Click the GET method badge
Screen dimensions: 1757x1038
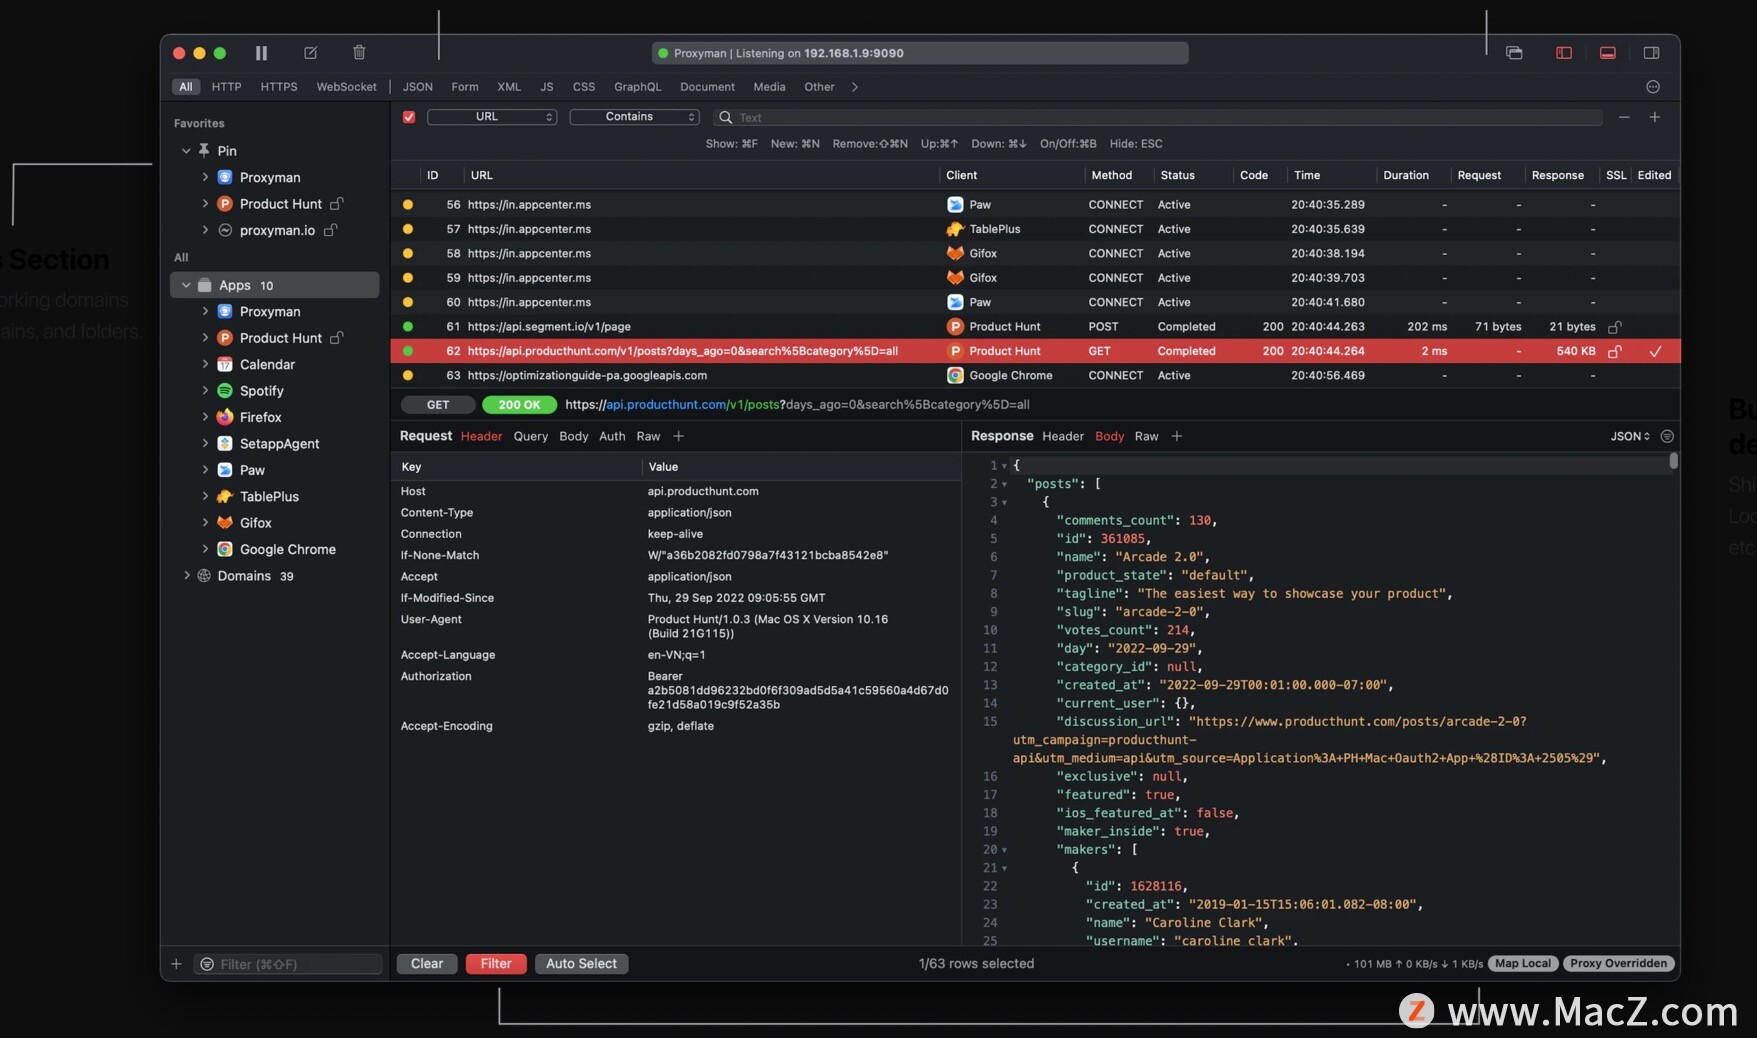(438, 405)
